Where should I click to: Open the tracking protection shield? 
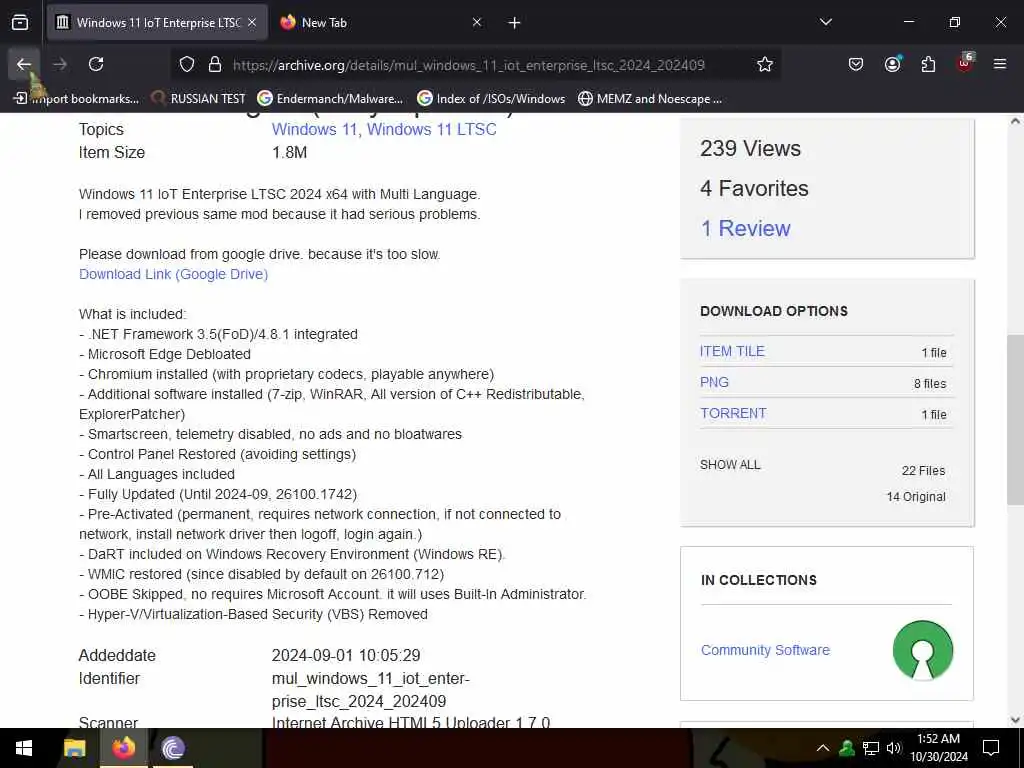(187, 65)
